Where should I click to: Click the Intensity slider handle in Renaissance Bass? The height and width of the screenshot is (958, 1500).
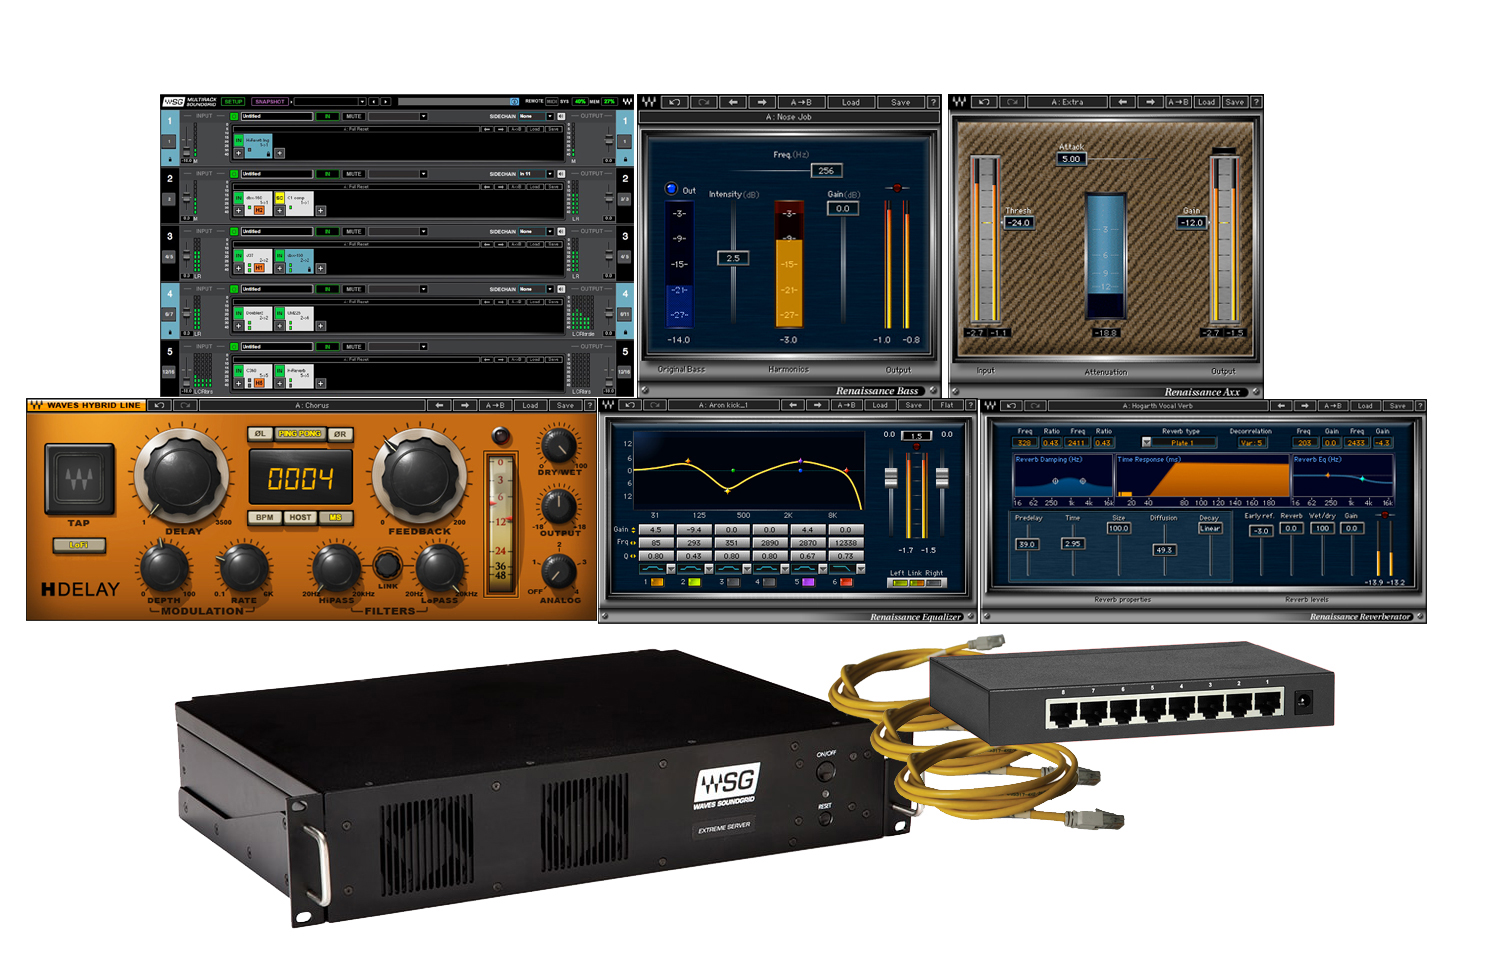point(733,258)
